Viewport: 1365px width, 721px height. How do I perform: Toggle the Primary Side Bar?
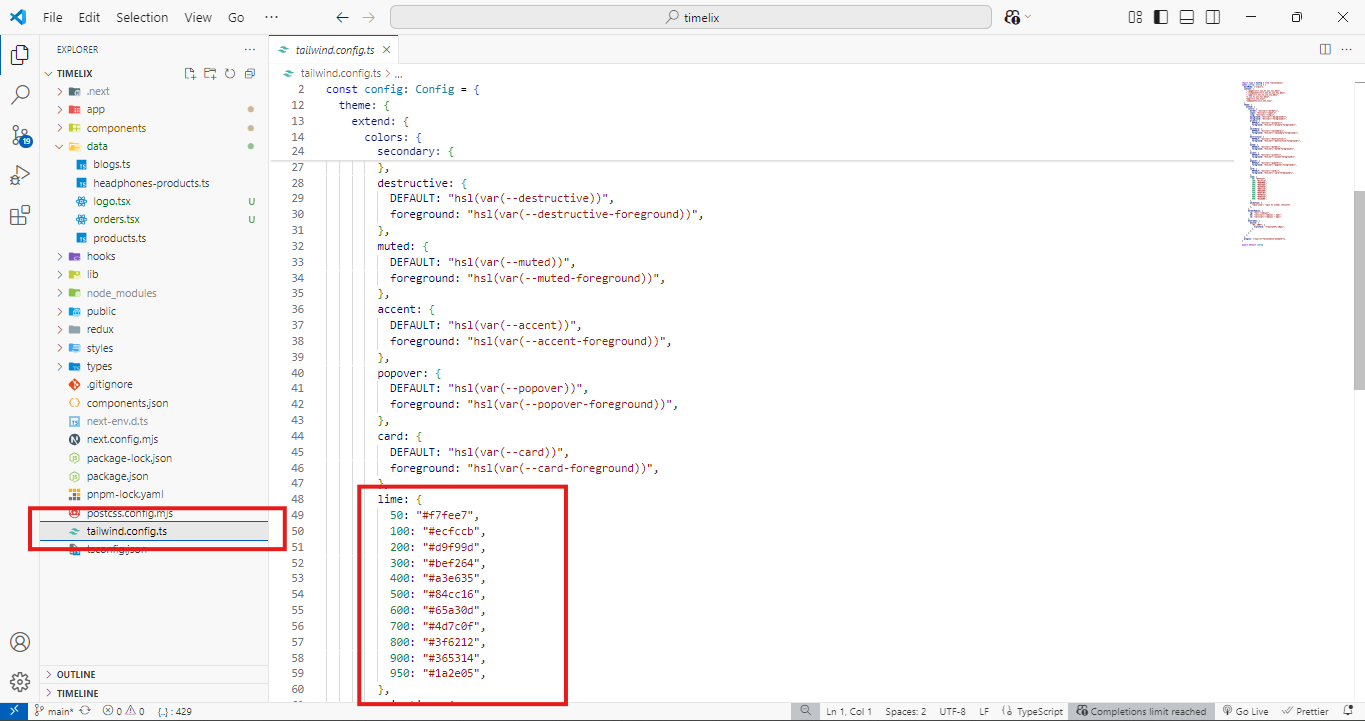click(x=1160, y=17)
